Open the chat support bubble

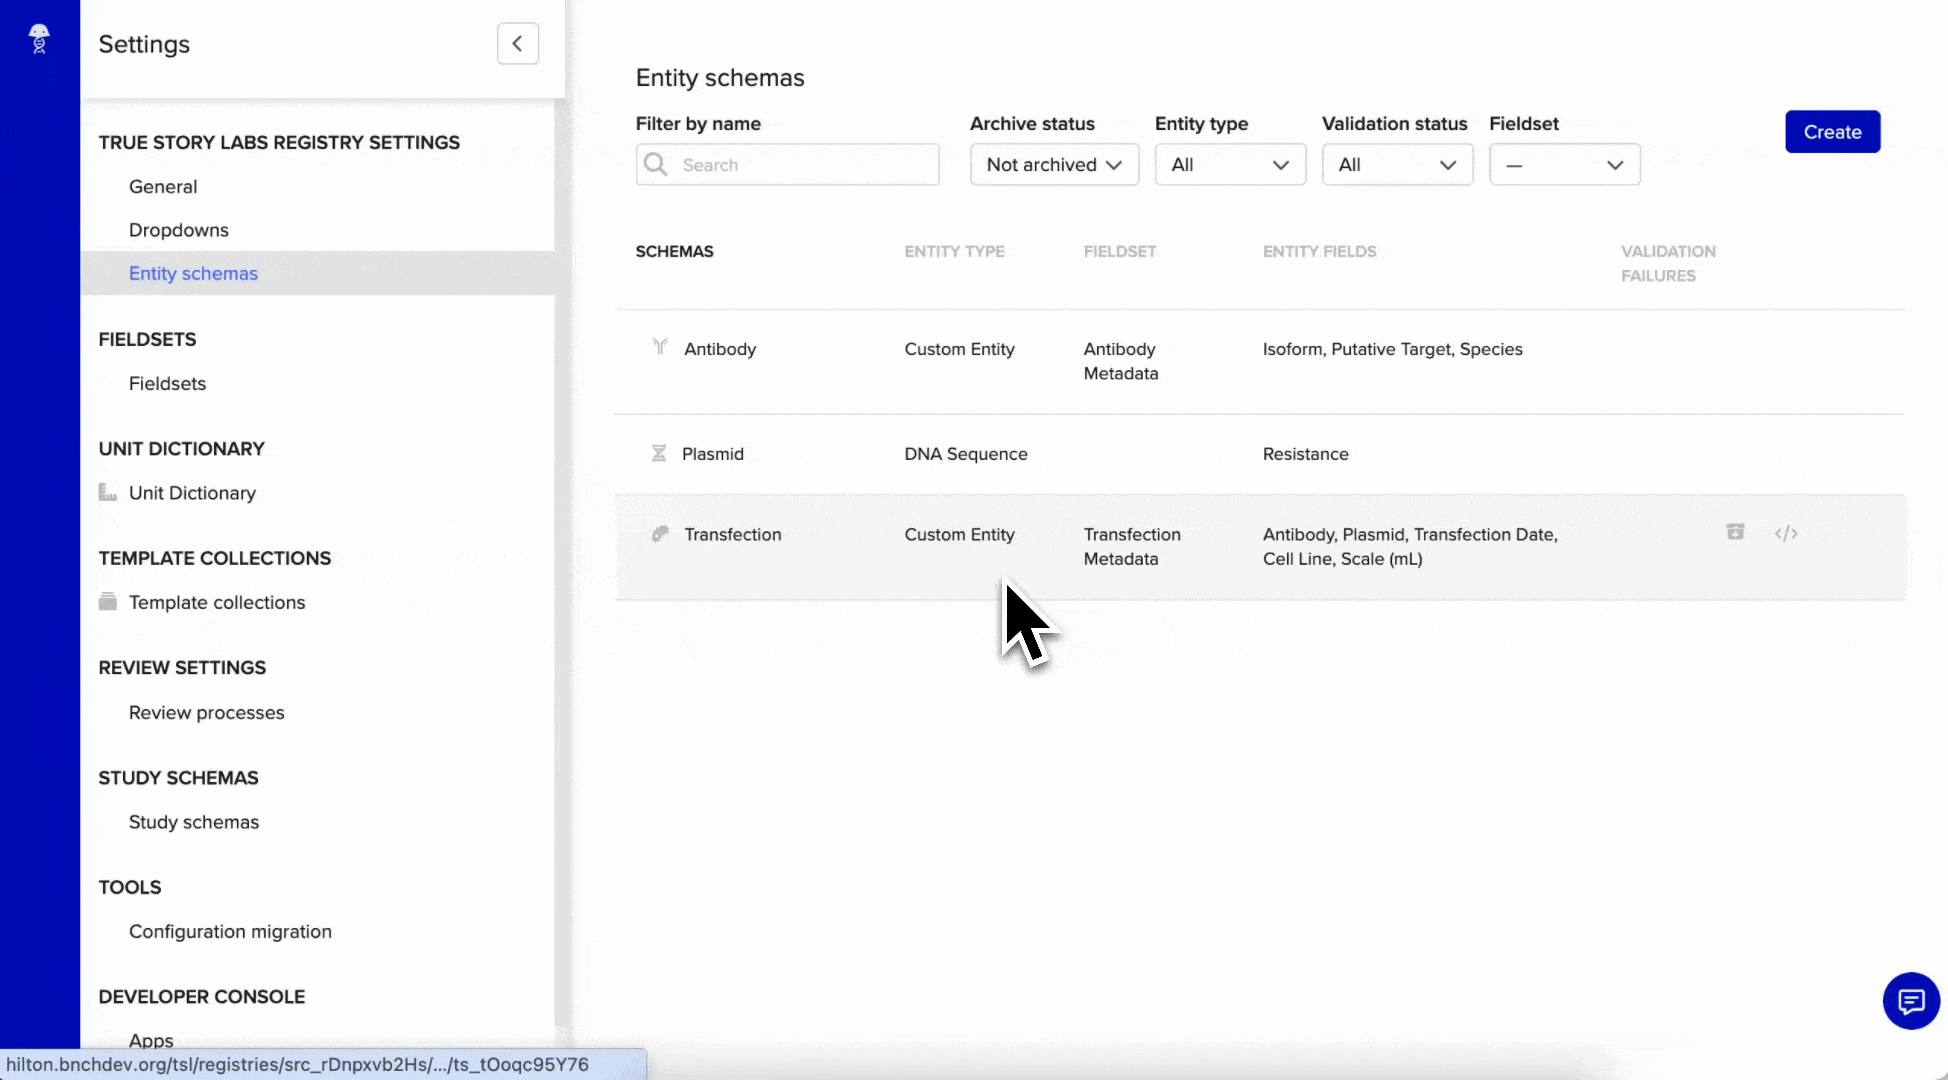(1912, 1001)
